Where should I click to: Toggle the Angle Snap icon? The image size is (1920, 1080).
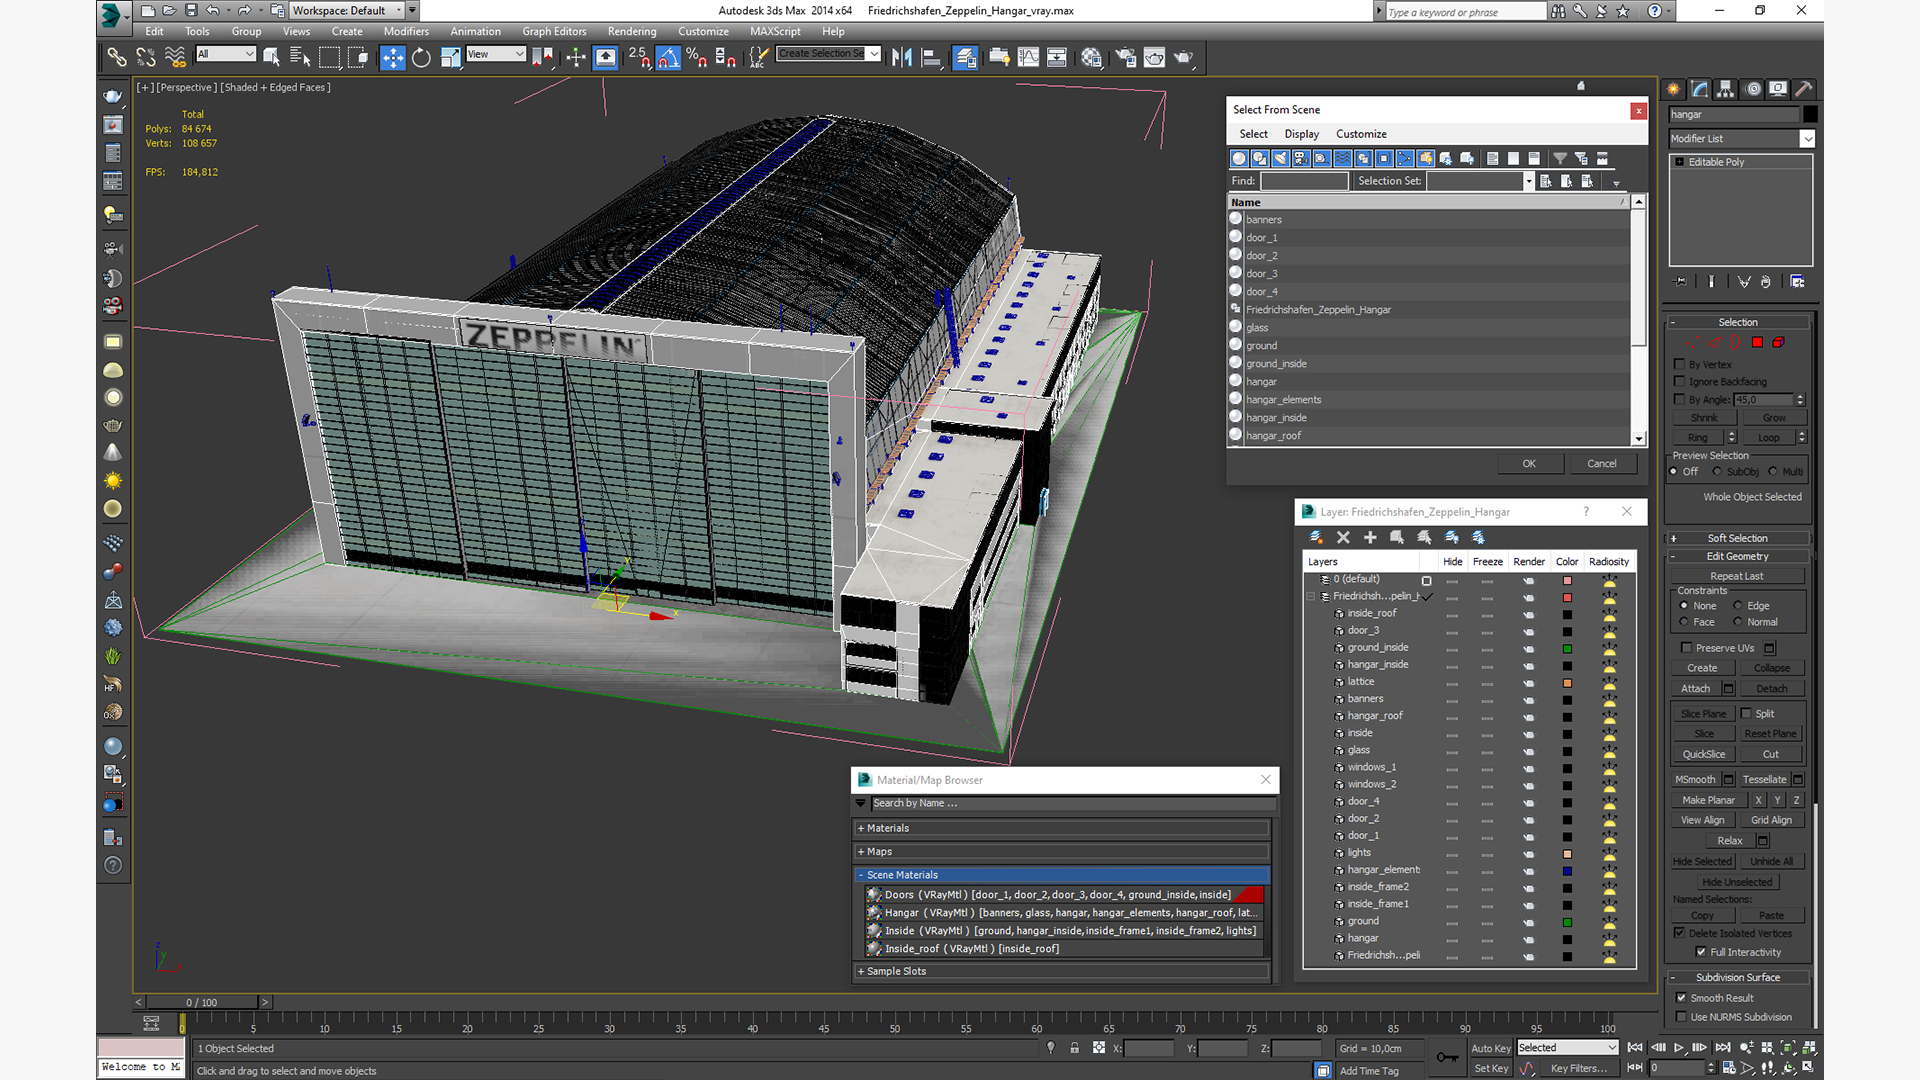pyautogui.click(x=668, y=57)
